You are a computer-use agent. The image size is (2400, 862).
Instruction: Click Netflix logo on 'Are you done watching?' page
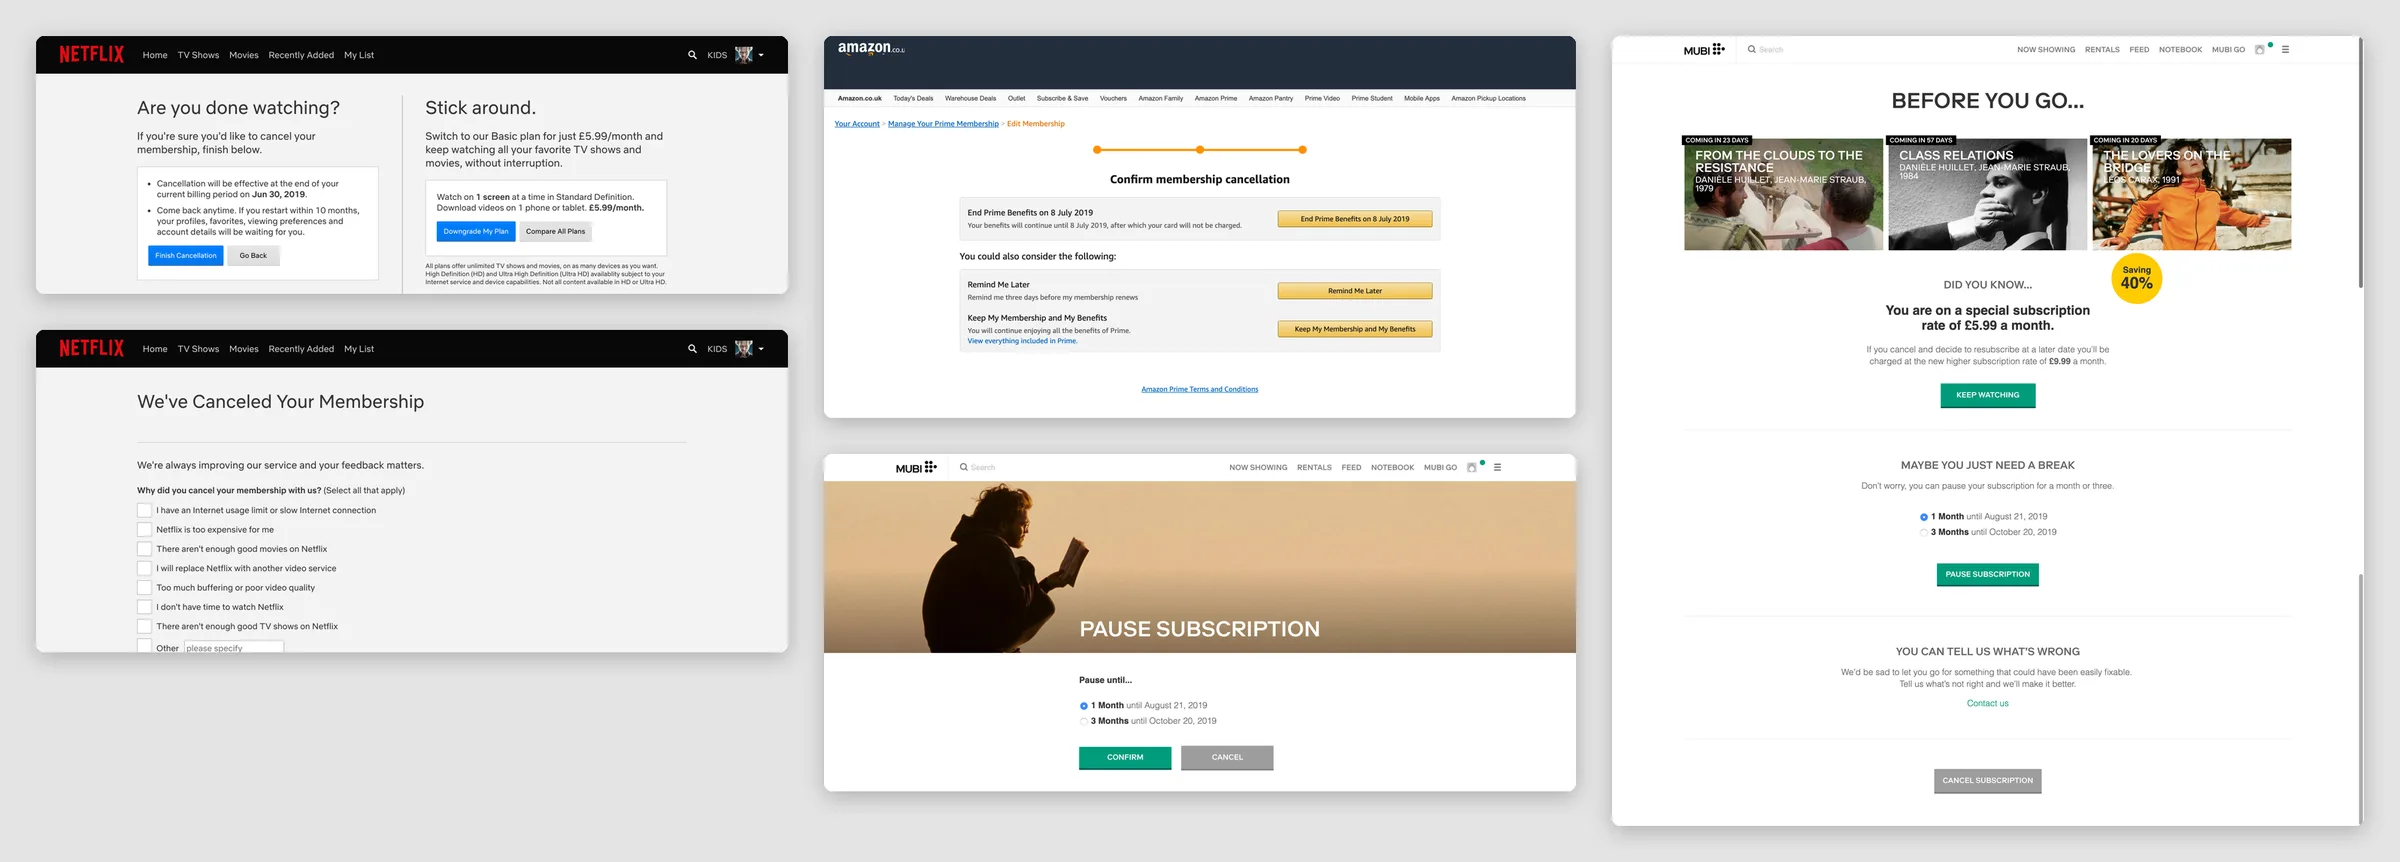click(91, 55)
